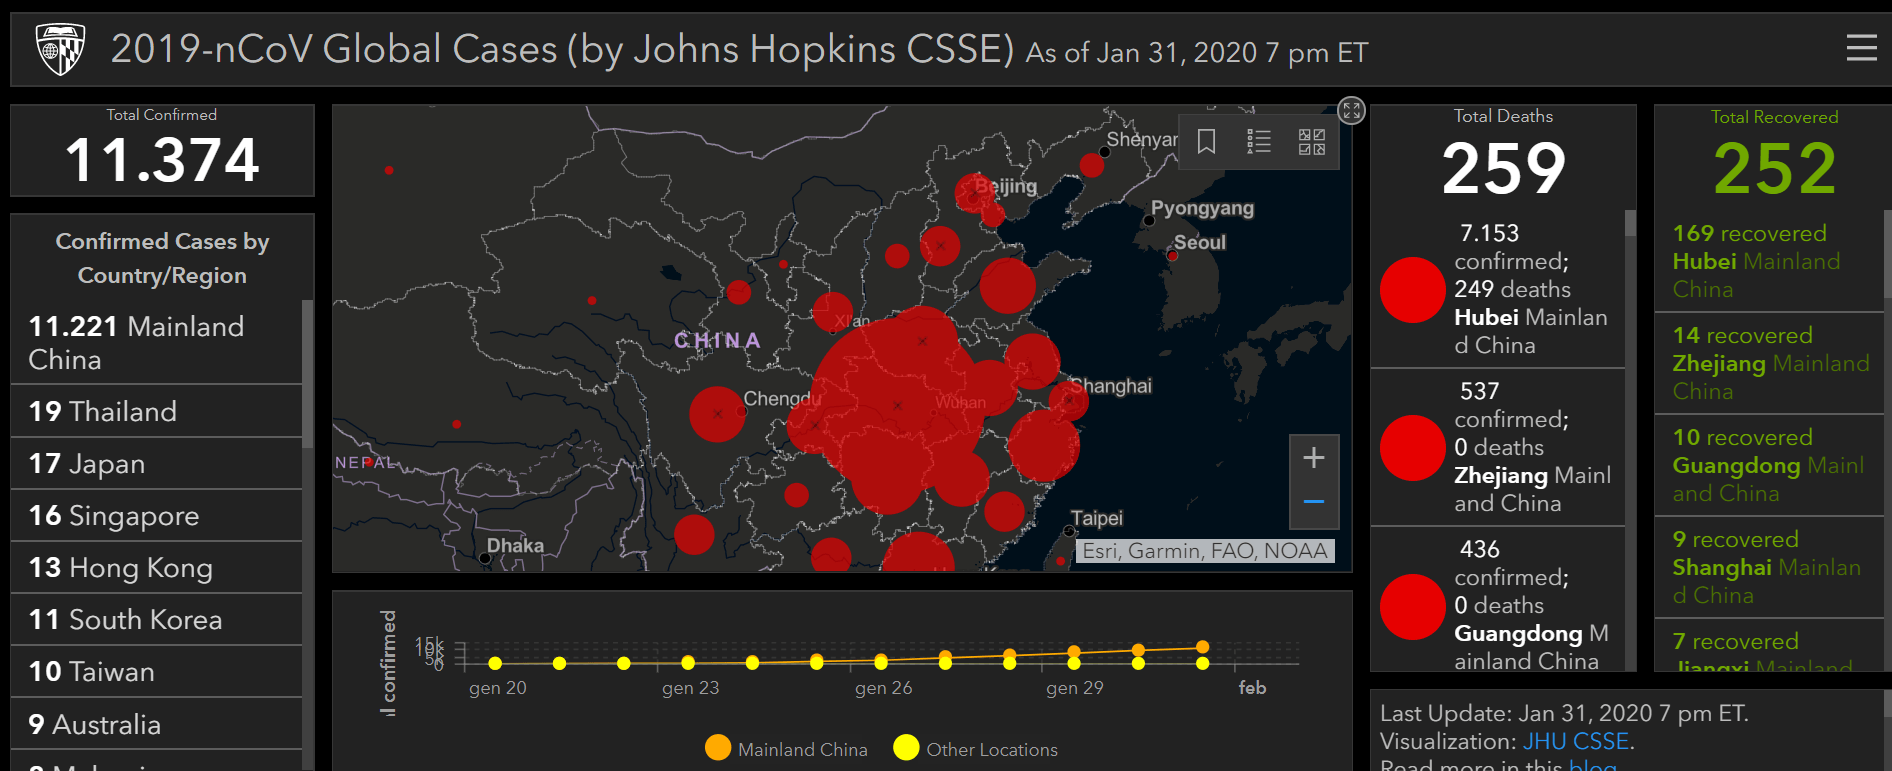The height and width of the screenshot is (771, 1892).
Task: Select the 19 Thailand row
Action: click(156, 411)
